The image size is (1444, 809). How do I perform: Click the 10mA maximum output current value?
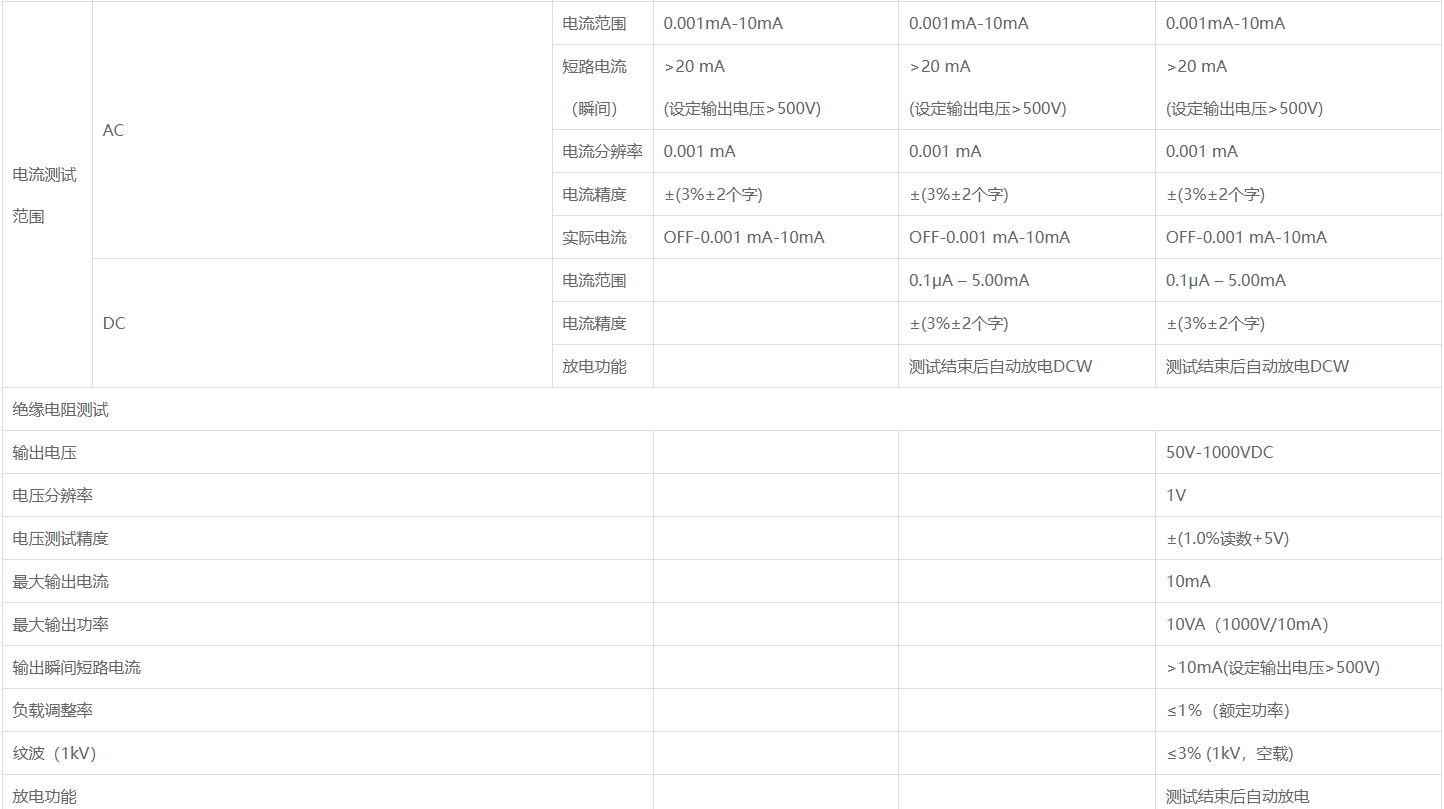[x=1188, y=581]
